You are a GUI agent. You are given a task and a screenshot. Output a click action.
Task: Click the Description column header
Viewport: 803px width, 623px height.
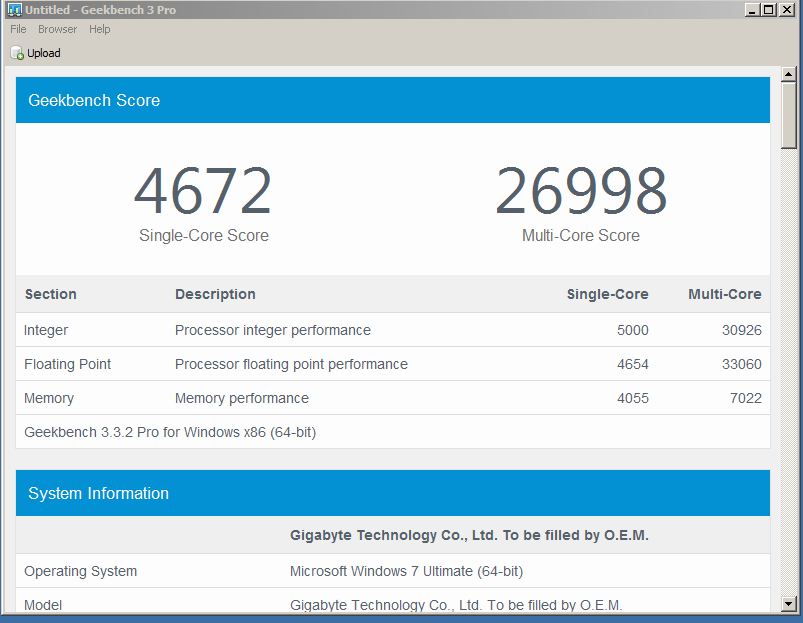point(215,294)
